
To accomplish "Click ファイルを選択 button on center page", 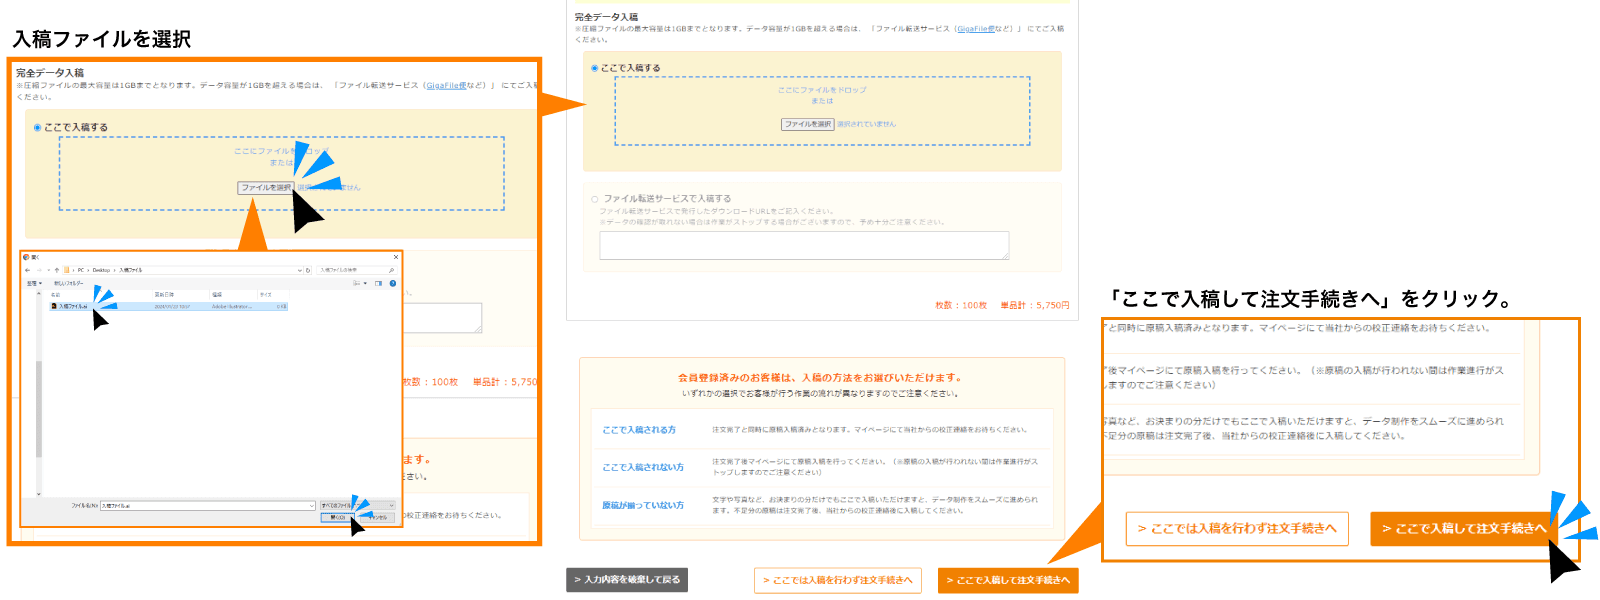I will [x=807, y=124].
